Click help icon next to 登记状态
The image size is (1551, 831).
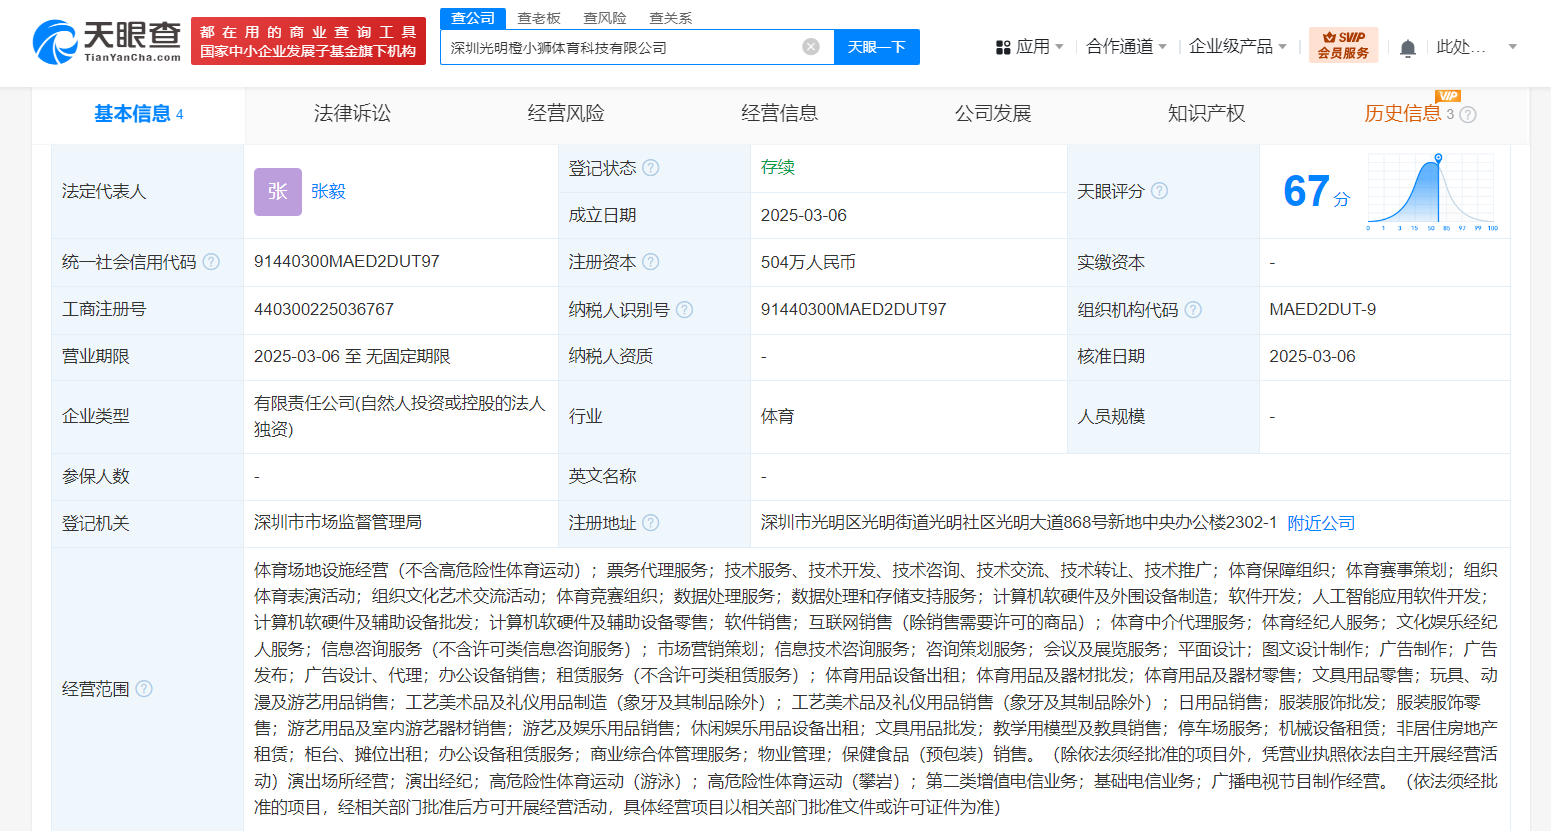651,168
